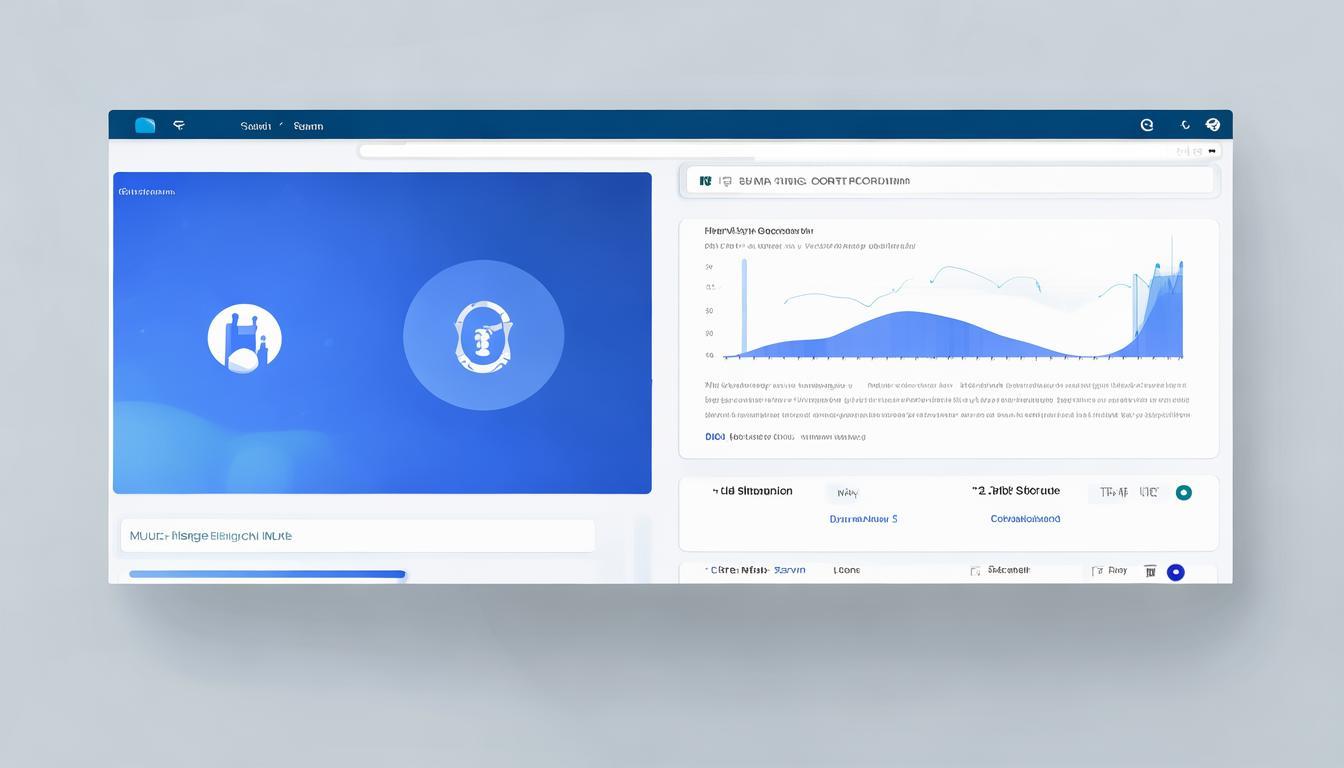This screenshot has height=768, width=1344.
Task: Enable the teal toggle on the Simulation row
Action: pos(1184,492)
